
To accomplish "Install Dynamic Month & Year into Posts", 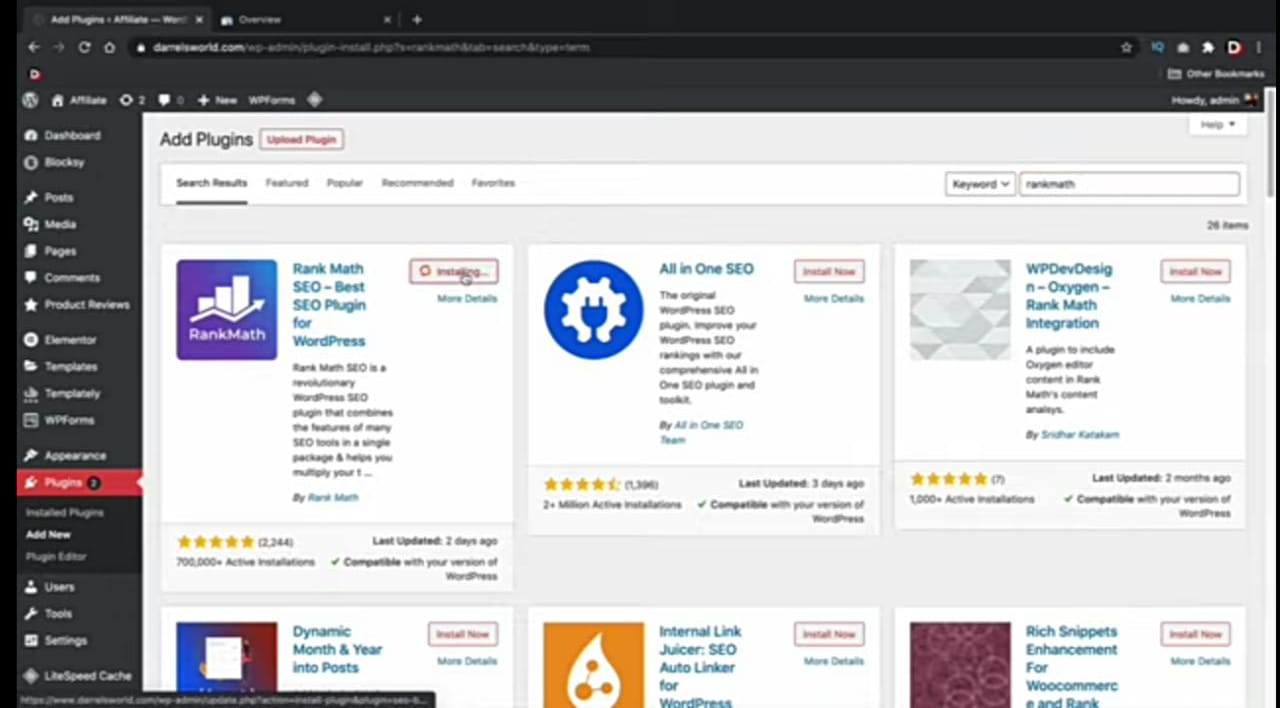I will tap(463, 634).
